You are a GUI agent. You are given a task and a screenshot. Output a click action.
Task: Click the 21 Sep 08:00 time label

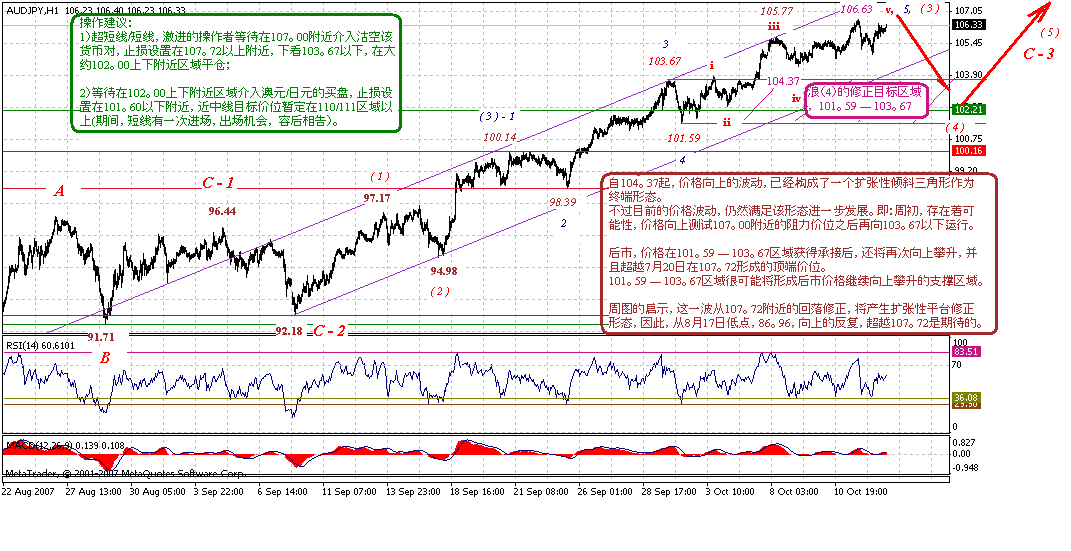pos(541,491)
